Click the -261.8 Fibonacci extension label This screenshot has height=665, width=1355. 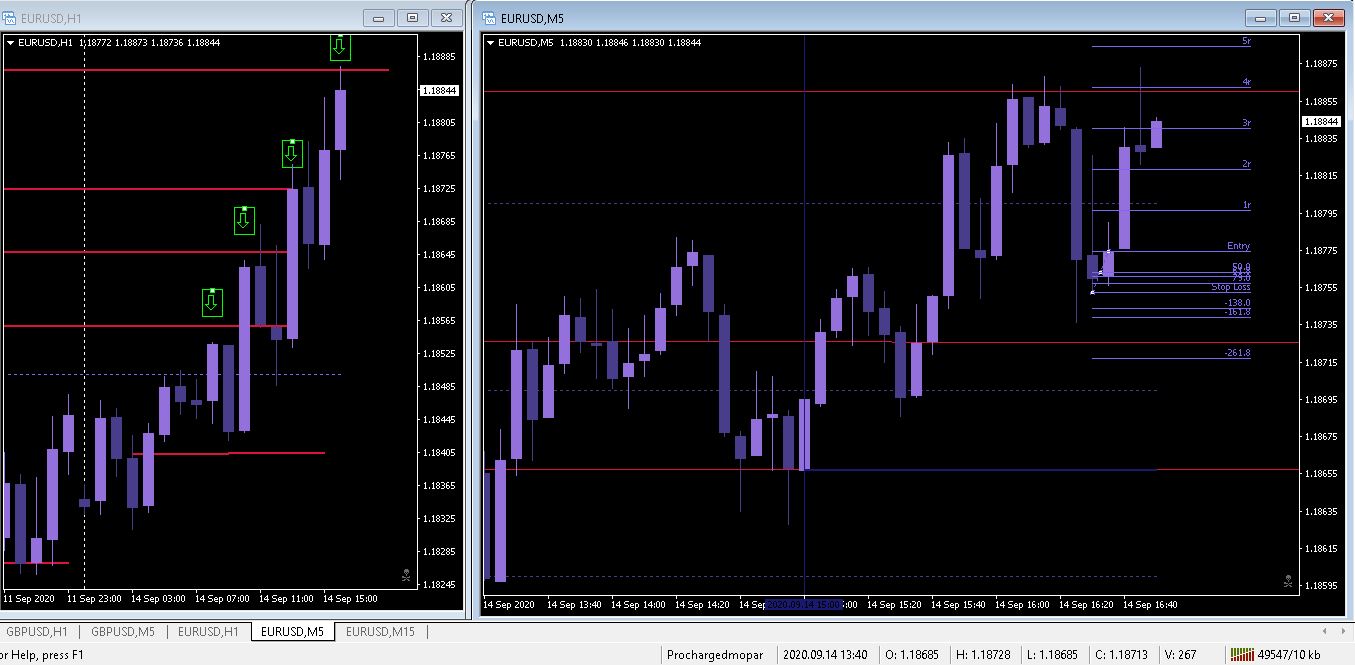1237,353
